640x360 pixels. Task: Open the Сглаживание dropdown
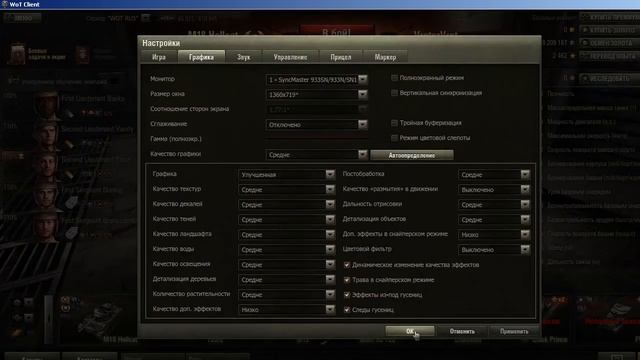click(x=317, y=124)
